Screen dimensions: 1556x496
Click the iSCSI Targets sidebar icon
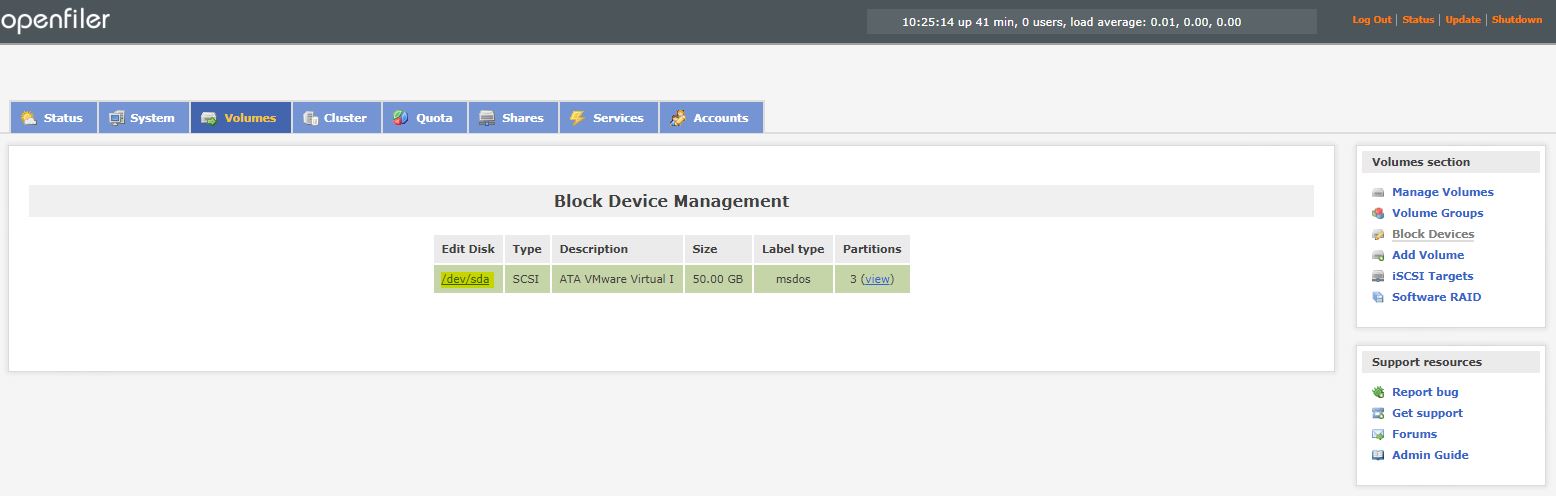1378,276
